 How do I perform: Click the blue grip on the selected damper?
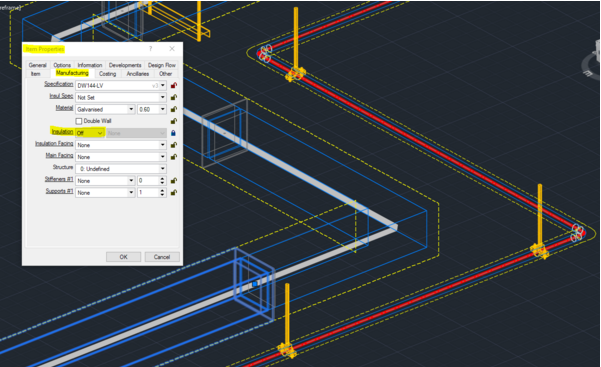coord(255,284)
